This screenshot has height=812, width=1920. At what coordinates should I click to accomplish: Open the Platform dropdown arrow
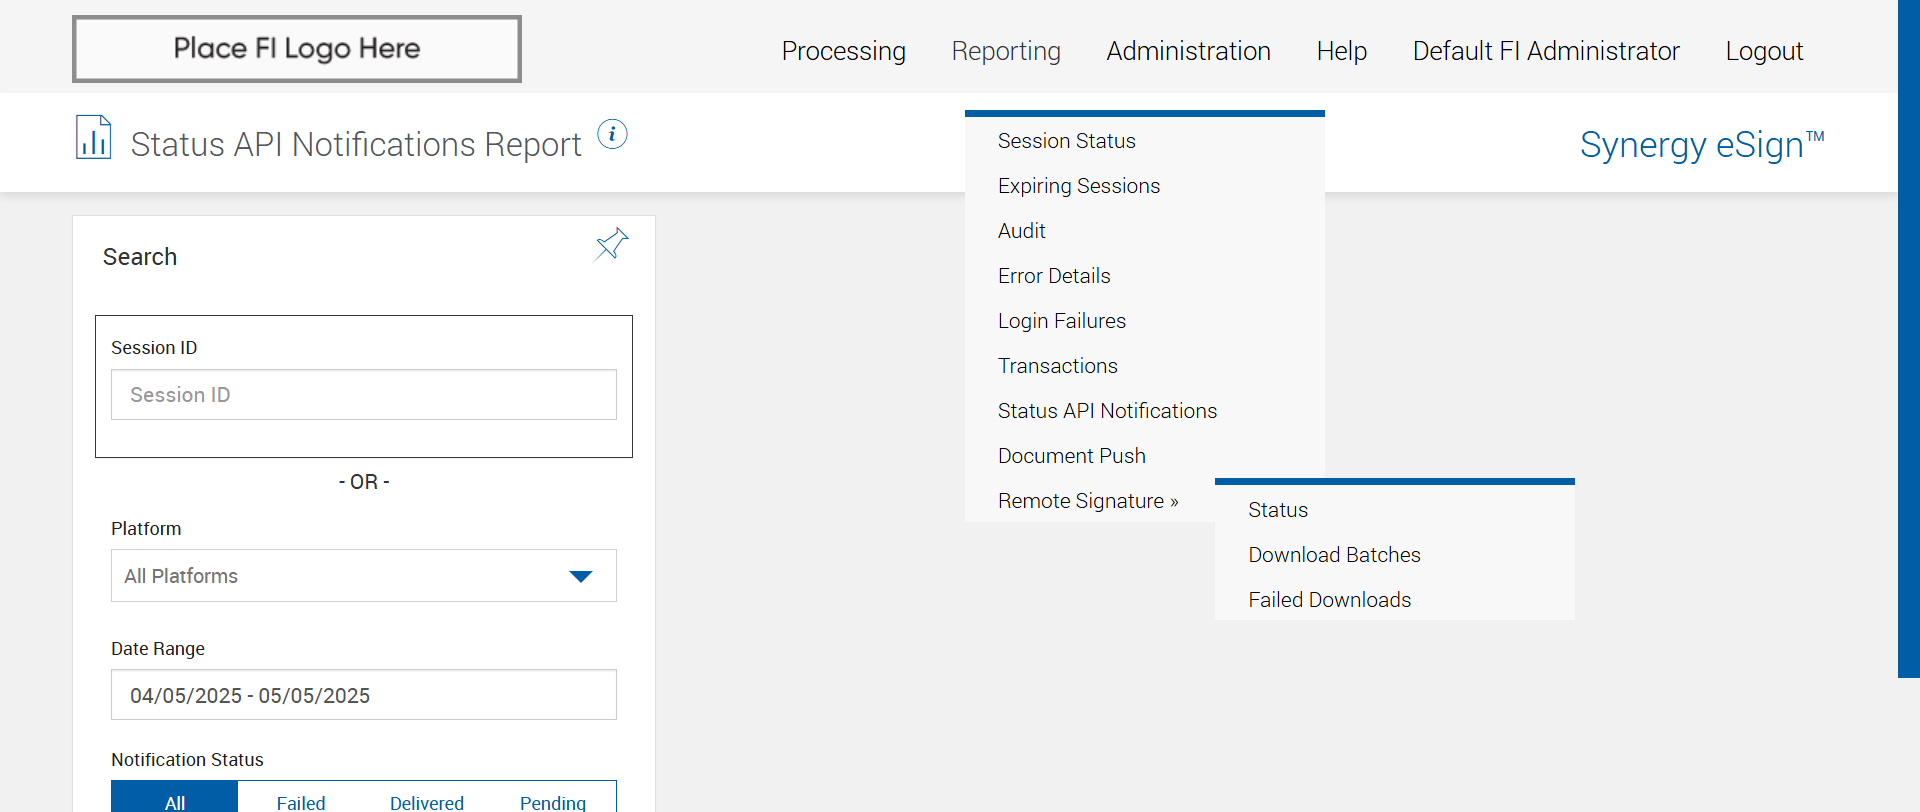580,576
